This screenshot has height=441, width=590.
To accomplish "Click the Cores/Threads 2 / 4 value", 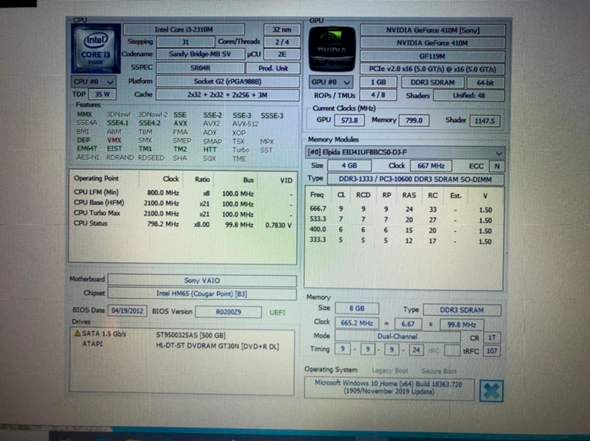I will point(282,42).
